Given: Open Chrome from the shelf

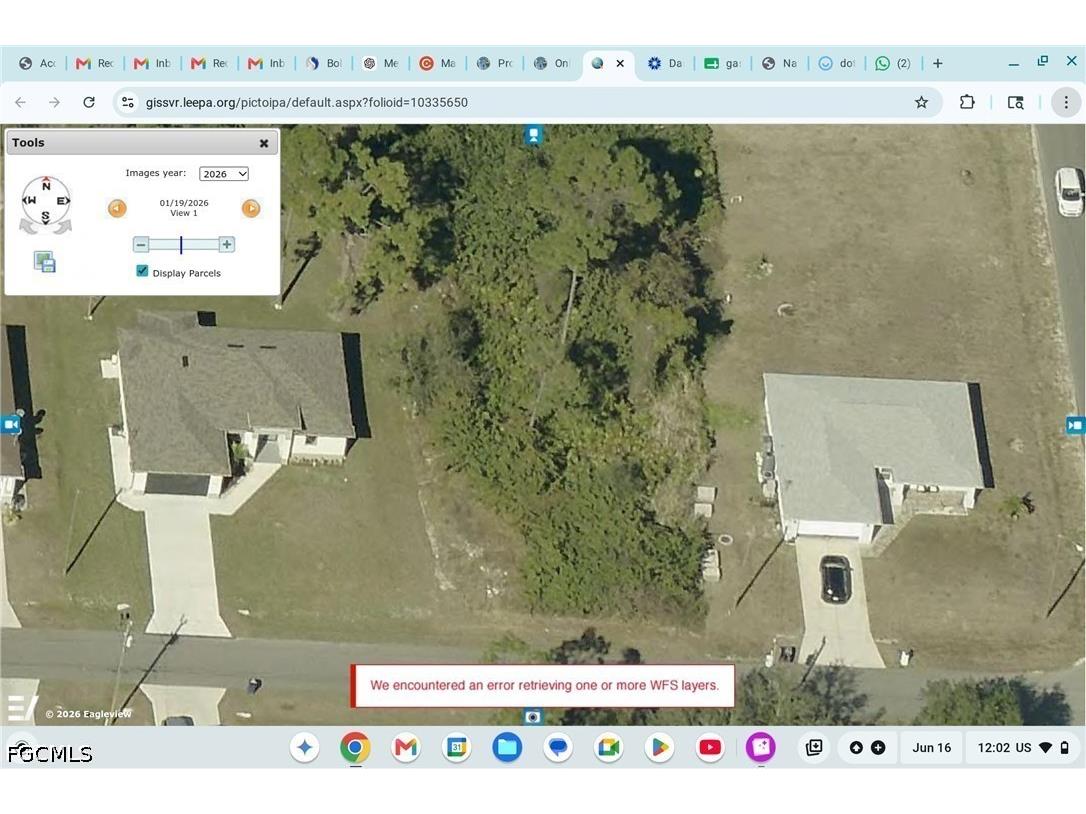Looking at the screenshot, I should [x=355, y=747].
